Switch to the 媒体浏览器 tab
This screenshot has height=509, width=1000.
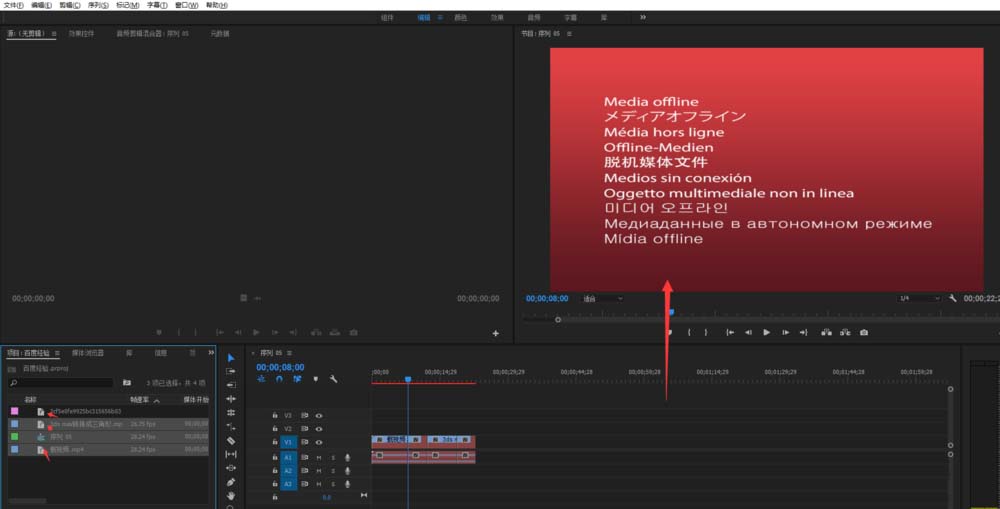click(87, 353)
